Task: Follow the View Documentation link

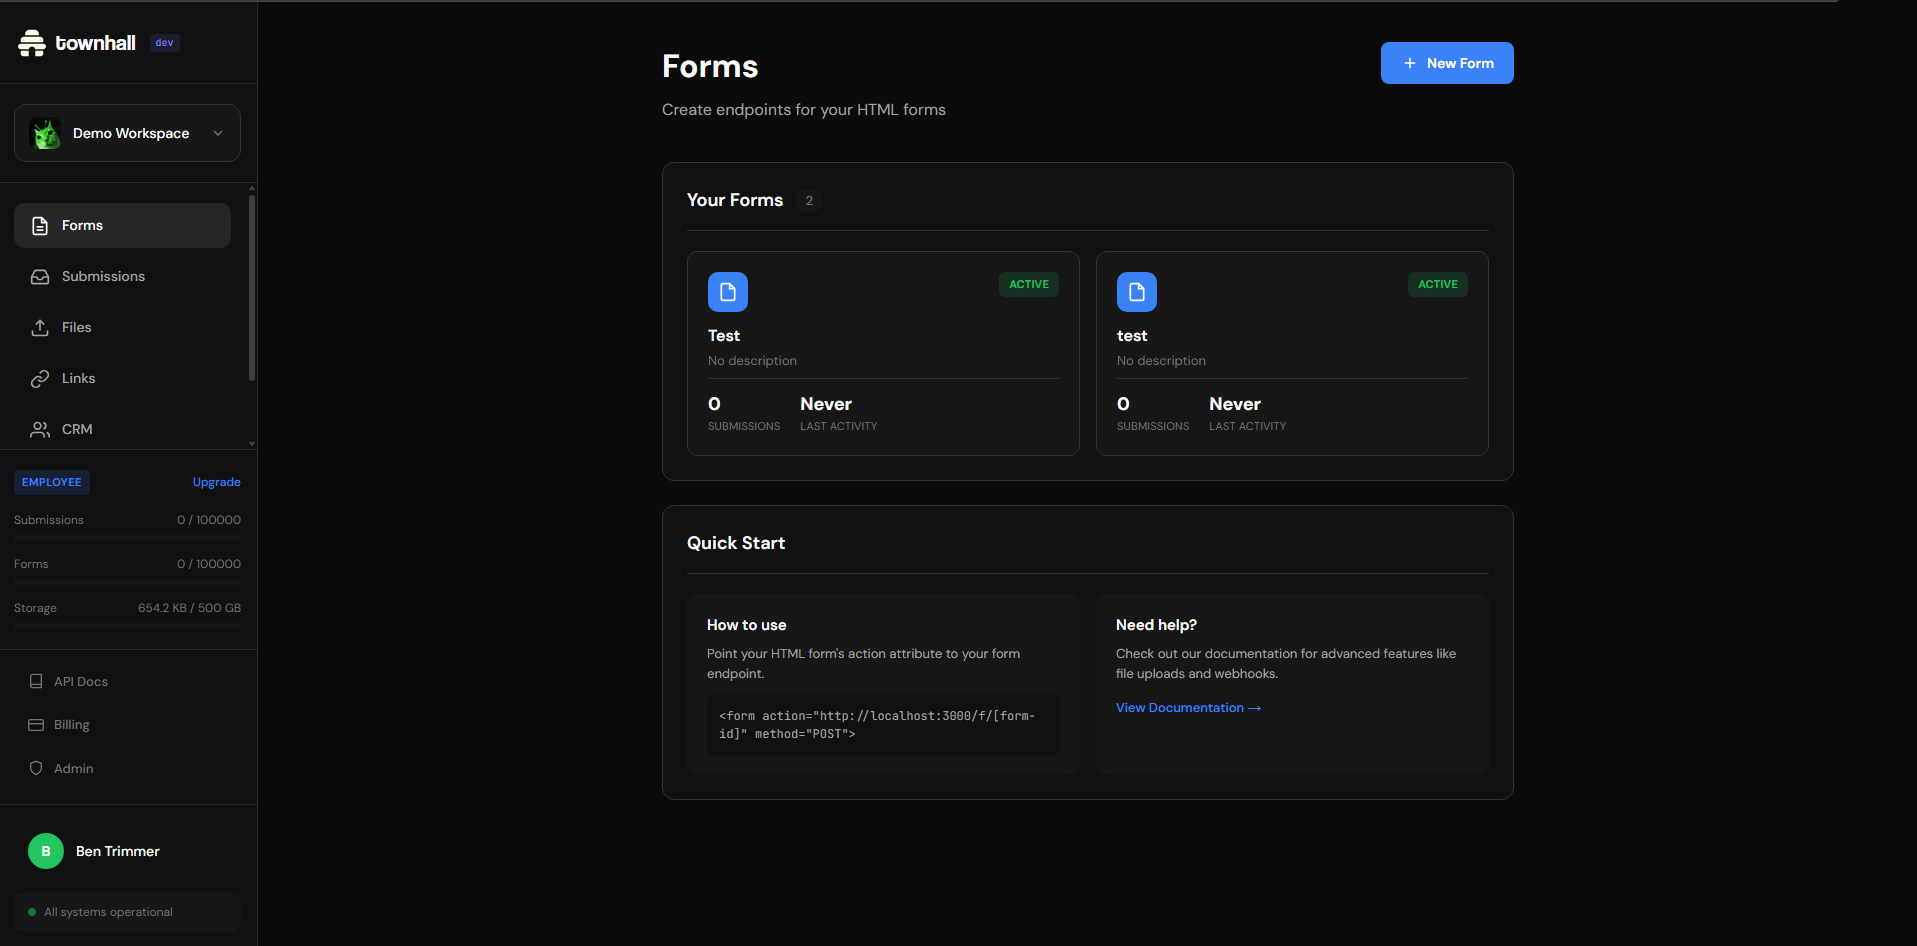Action: [1188, 708]
